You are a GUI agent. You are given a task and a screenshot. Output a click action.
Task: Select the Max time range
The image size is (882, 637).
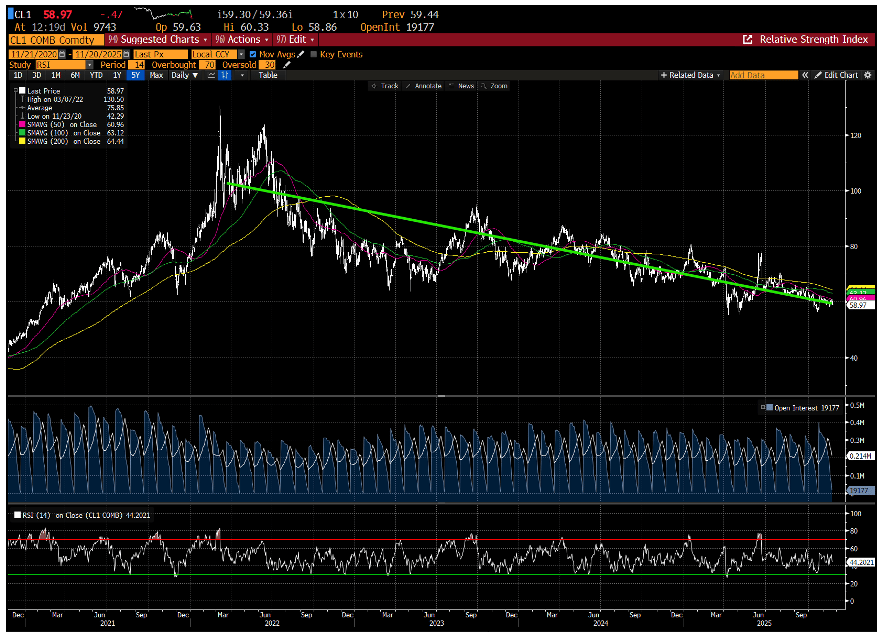[156, 75]
